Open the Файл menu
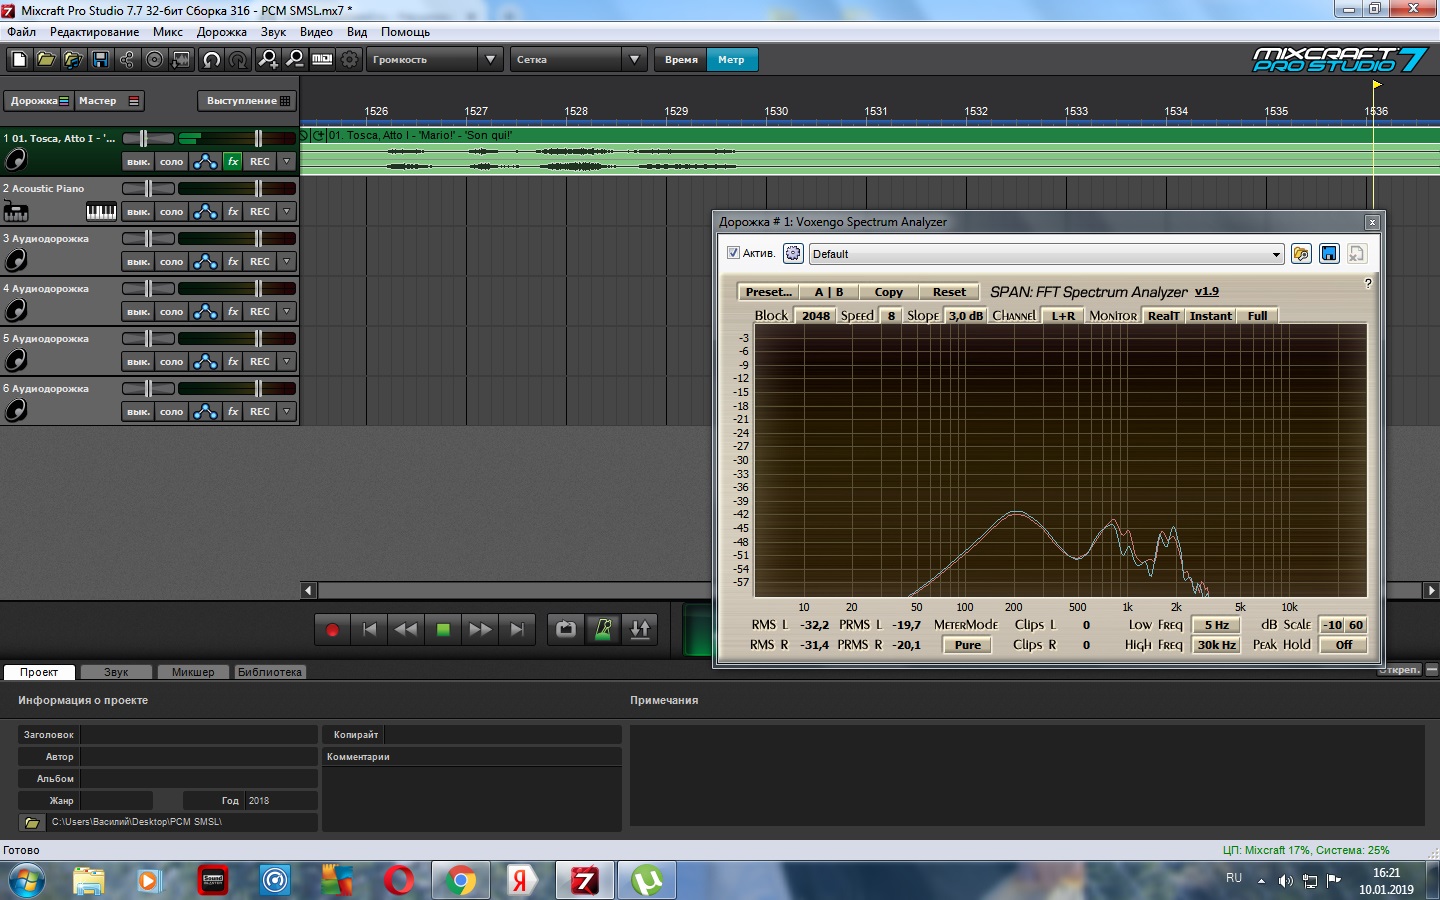The image size is (1440, 900). [x=21, y=32]
